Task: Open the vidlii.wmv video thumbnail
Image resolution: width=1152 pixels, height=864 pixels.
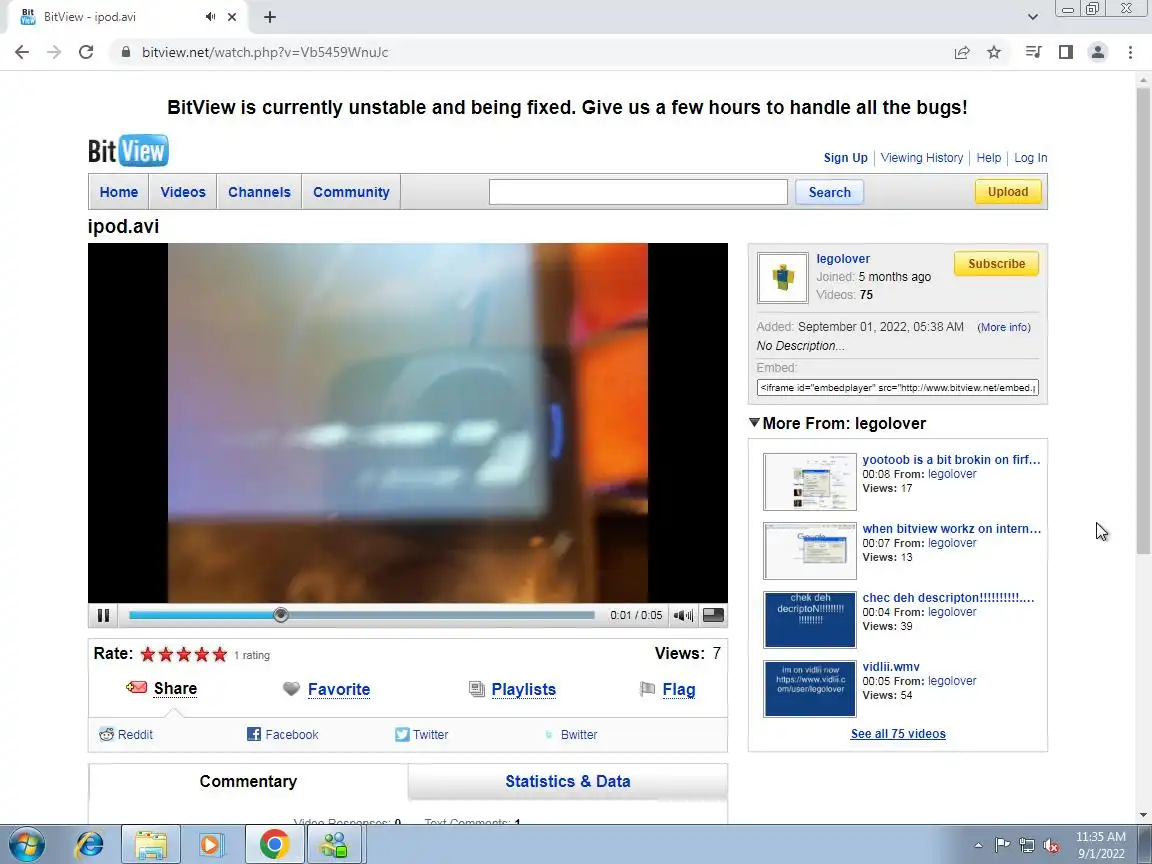Action: click(x=810, y=689)
